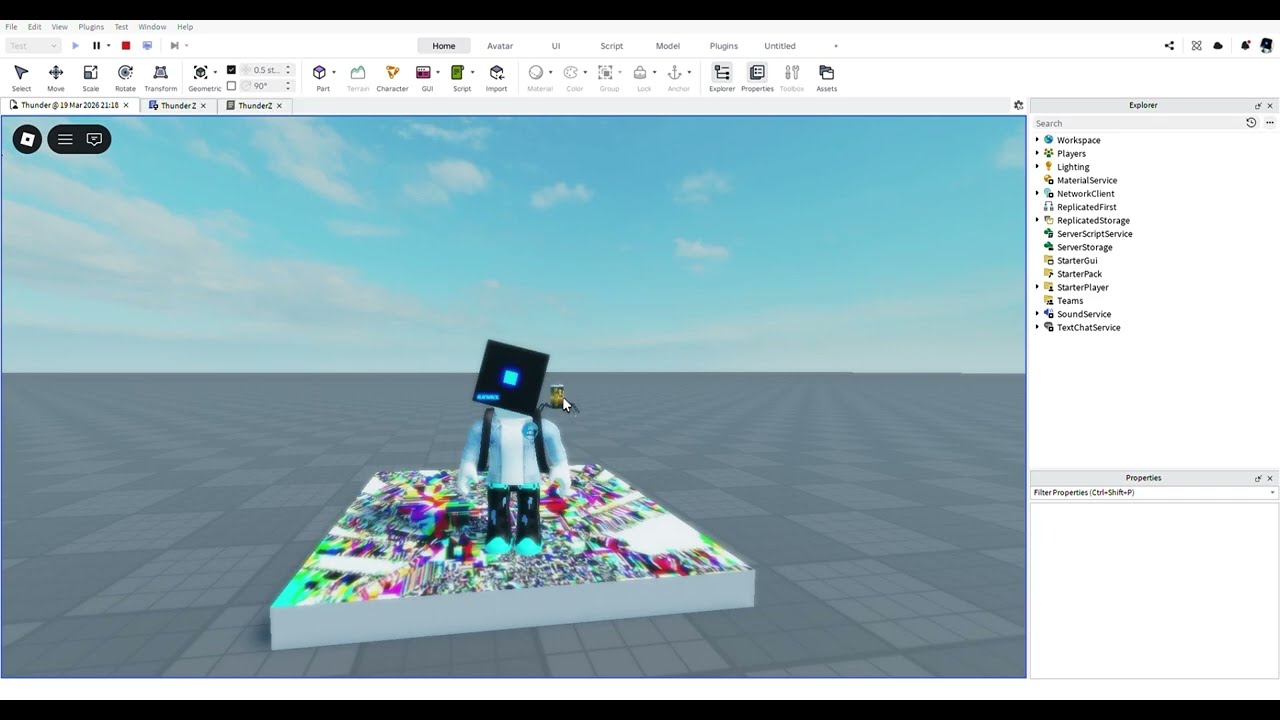Click the share icon in top bar
Viewport: 1280px width, 720px height.
pos(1169,46)
